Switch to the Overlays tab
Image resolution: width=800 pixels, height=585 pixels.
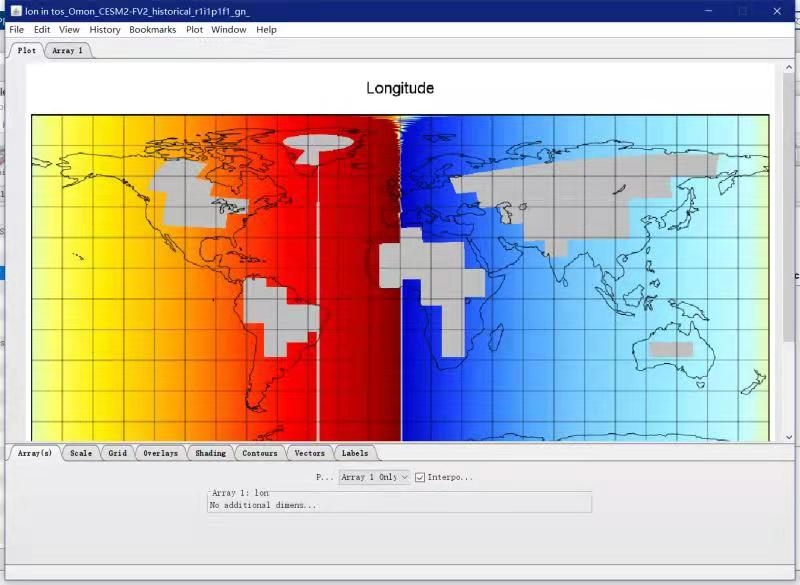click(160, 454)
